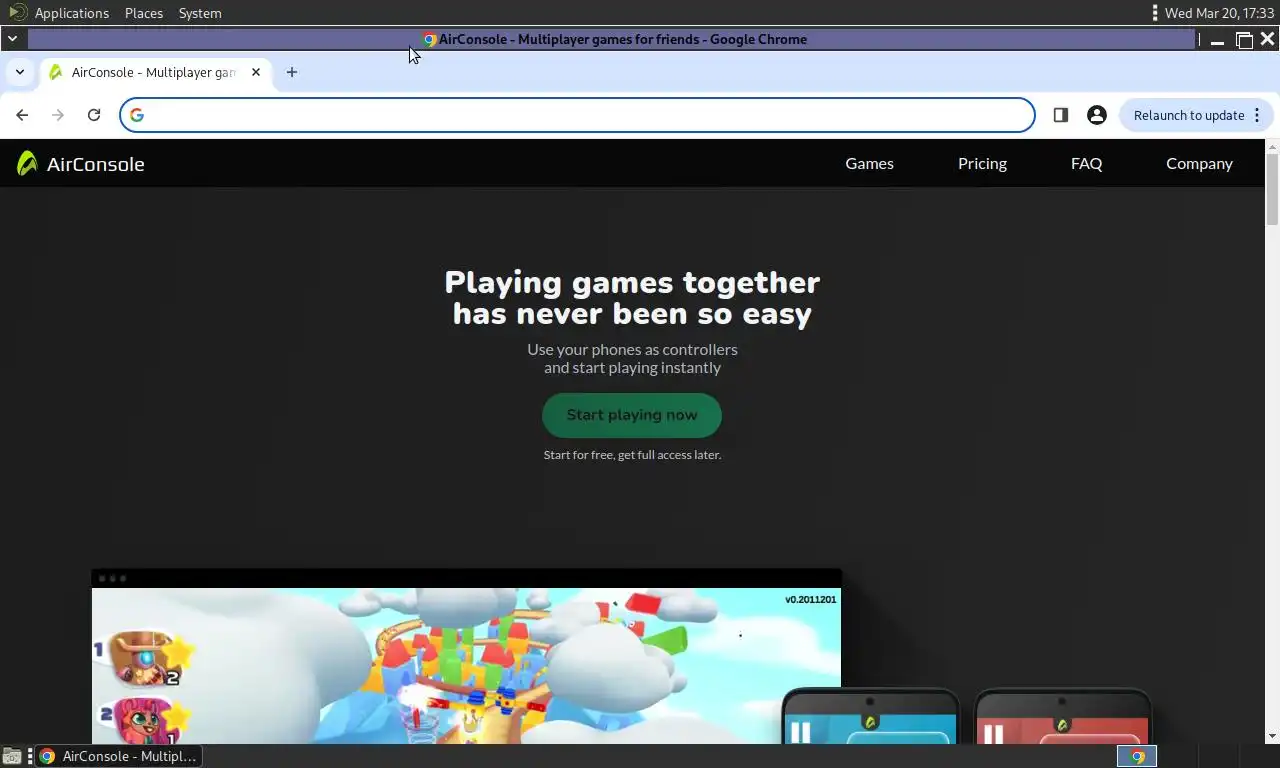Open a new tab with plus icon

pos(292,72)
